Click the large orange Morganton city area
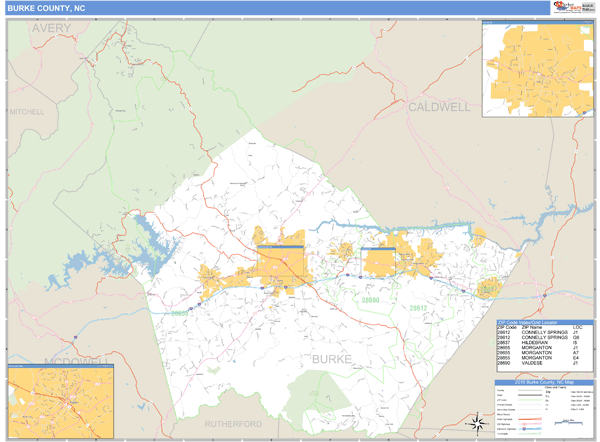This screenshot has height=442, width=600. [x=280, y=265]
